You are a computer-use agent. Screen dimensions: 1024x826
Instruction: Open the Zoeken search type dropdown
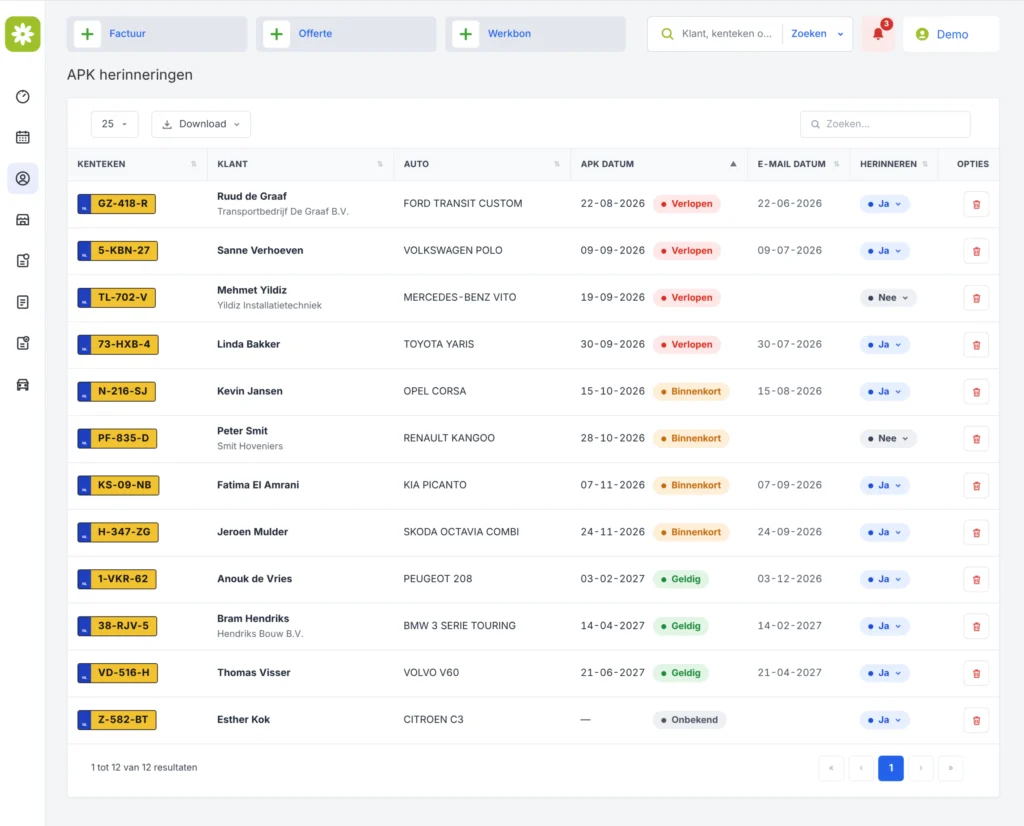817,34
